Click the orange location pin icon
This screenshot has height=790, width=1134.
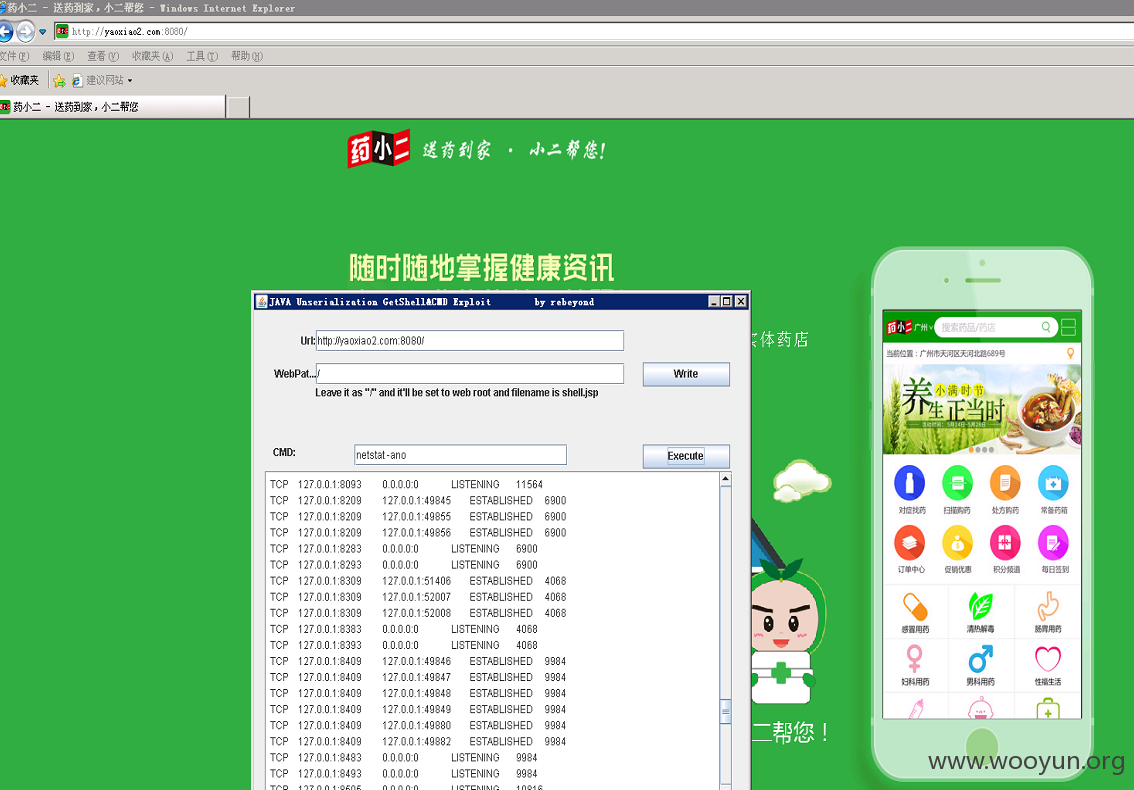[x=1070, y=353]
